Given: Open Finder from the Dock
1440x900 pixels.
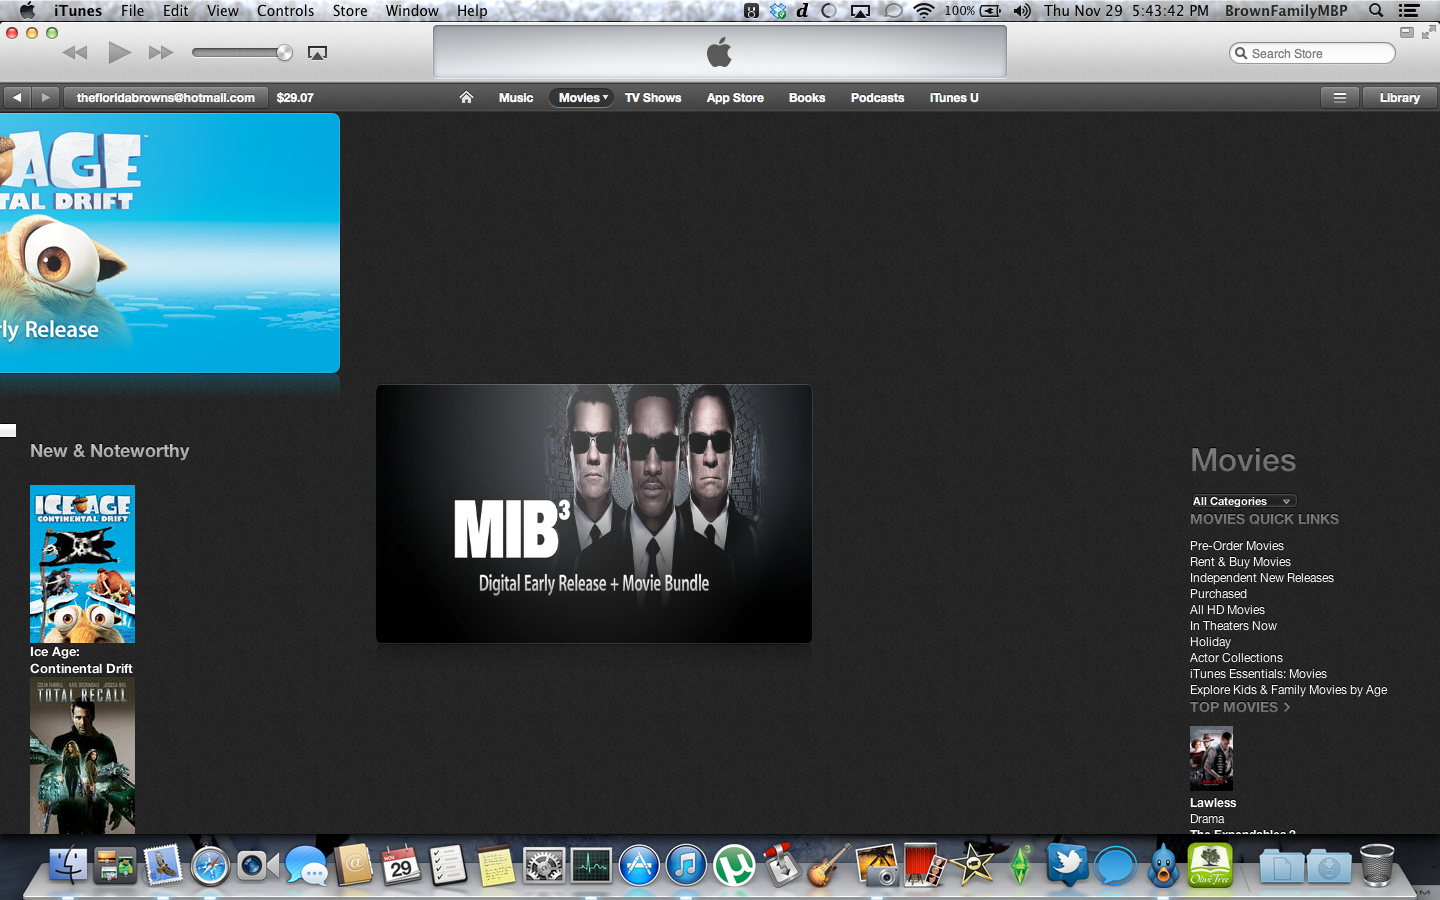Looking at the screenshot, I should (x=69, y=865).
